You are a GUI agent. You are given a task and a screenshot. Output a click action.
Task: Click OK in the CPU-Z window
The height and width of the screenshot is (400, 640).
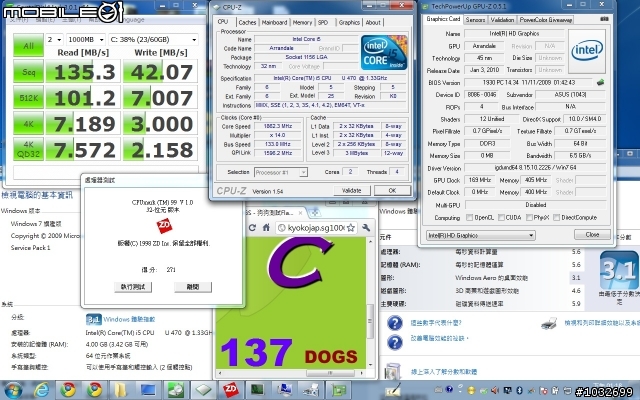[x=392, y=190]
